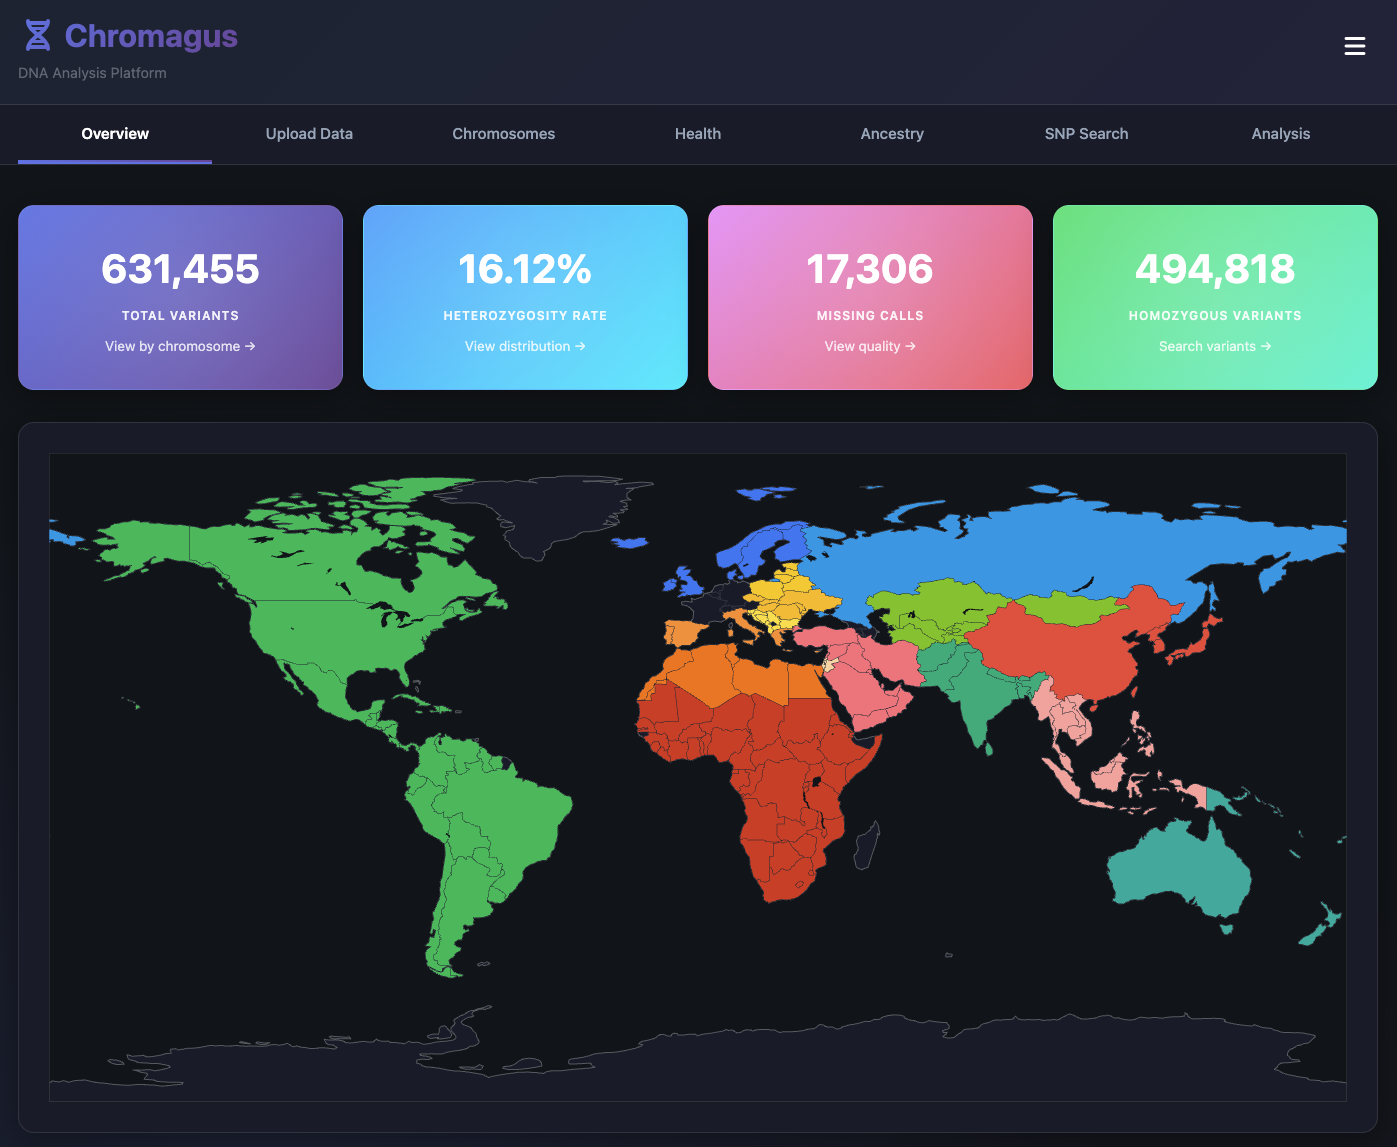
Task: Select the Overview tab
Action: click(114, 133)
